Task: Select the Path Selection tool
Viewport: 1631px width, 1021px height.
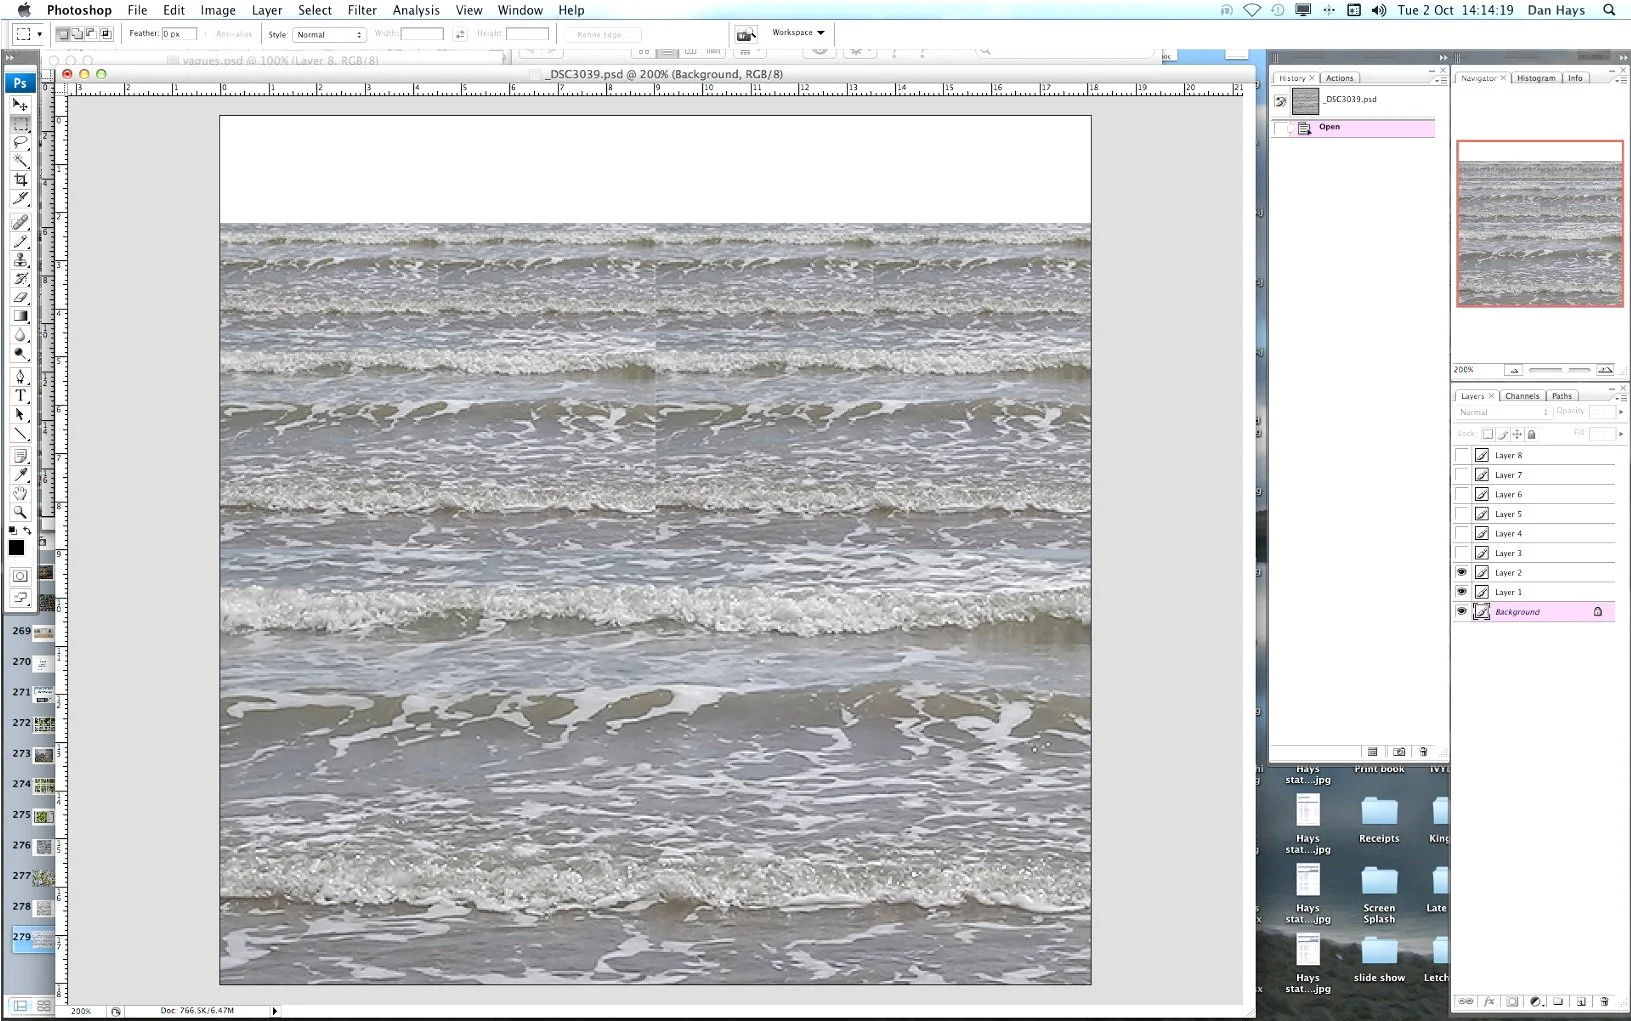Action: pyautogui.click(x=20, y=414)
